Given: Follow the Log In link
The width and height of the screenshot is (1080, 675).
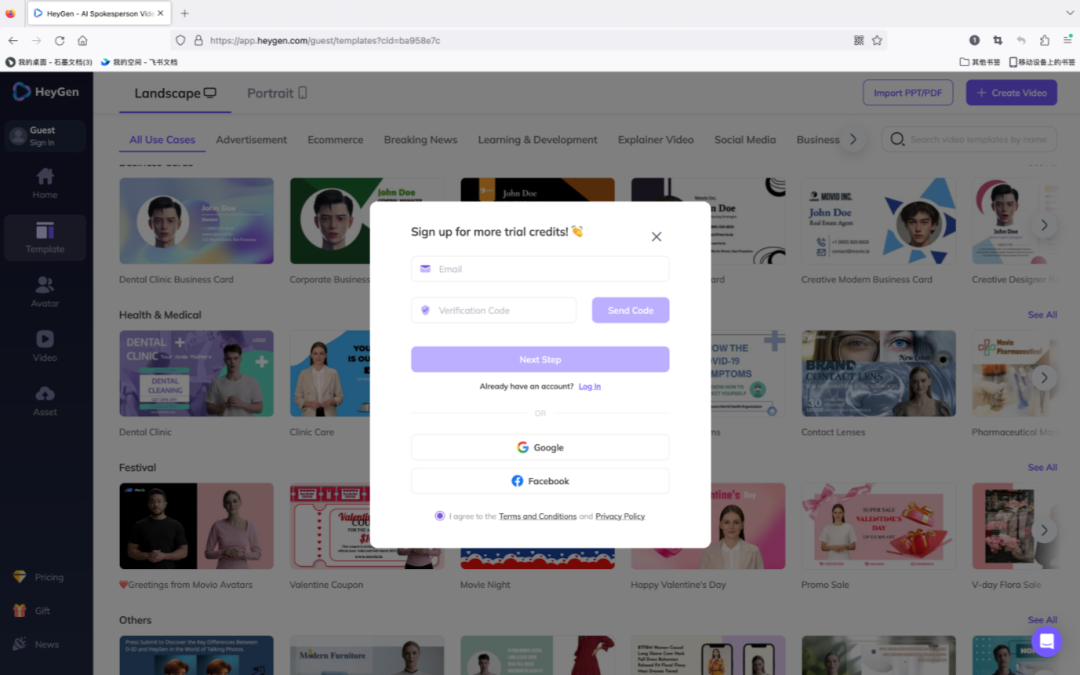Looking at the screenshot, I should point(590,386).
